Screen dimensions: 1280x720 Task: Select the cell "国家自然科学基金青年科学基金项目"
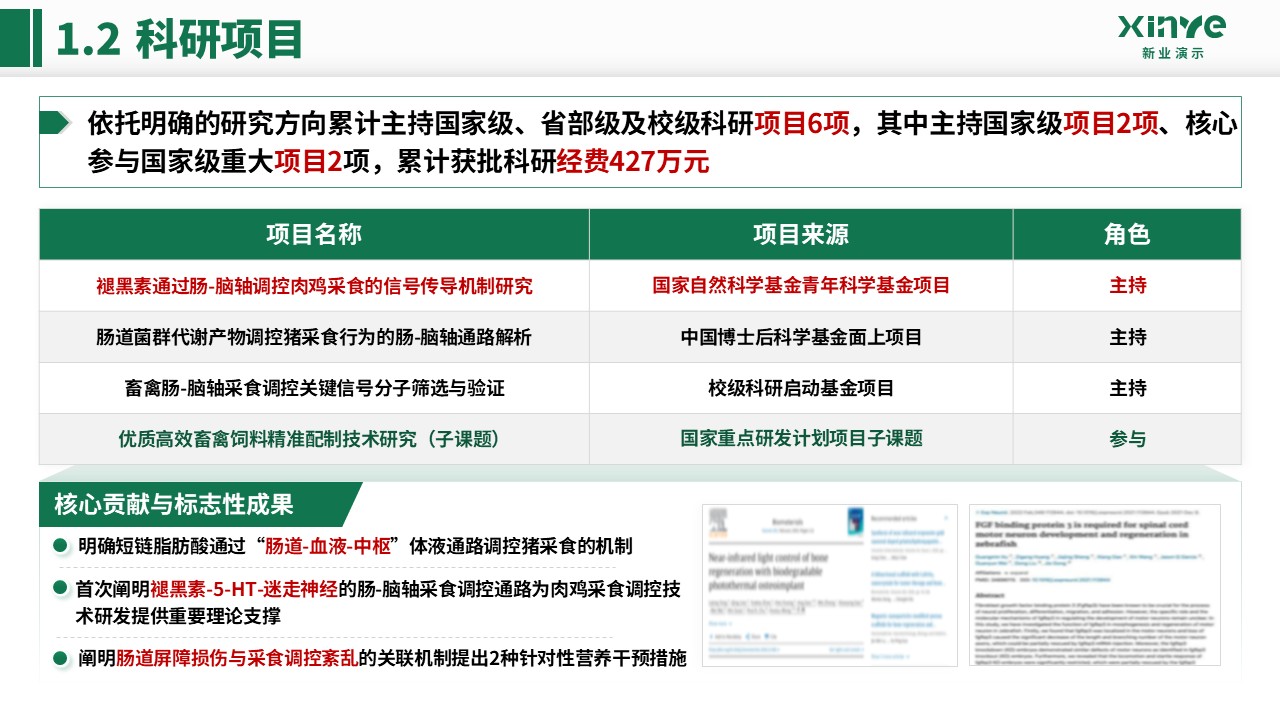pos(801,286)
